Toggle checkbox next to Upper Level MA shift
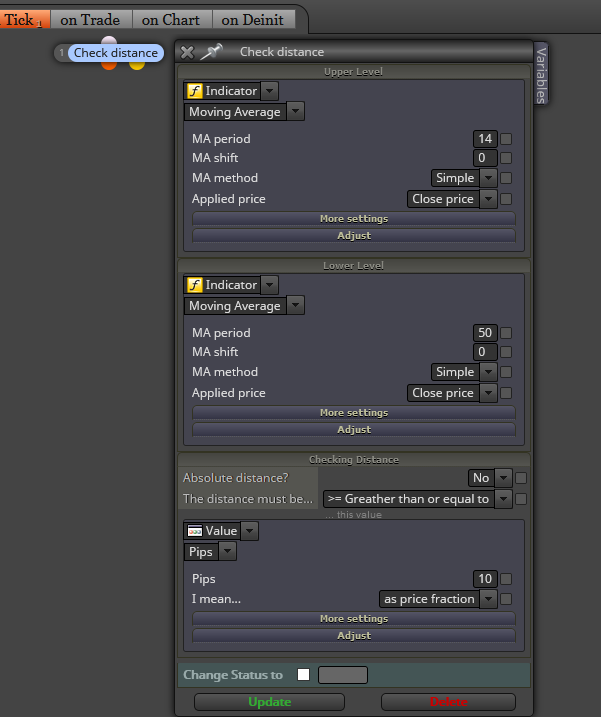601x717 pixels. point(506,158)
